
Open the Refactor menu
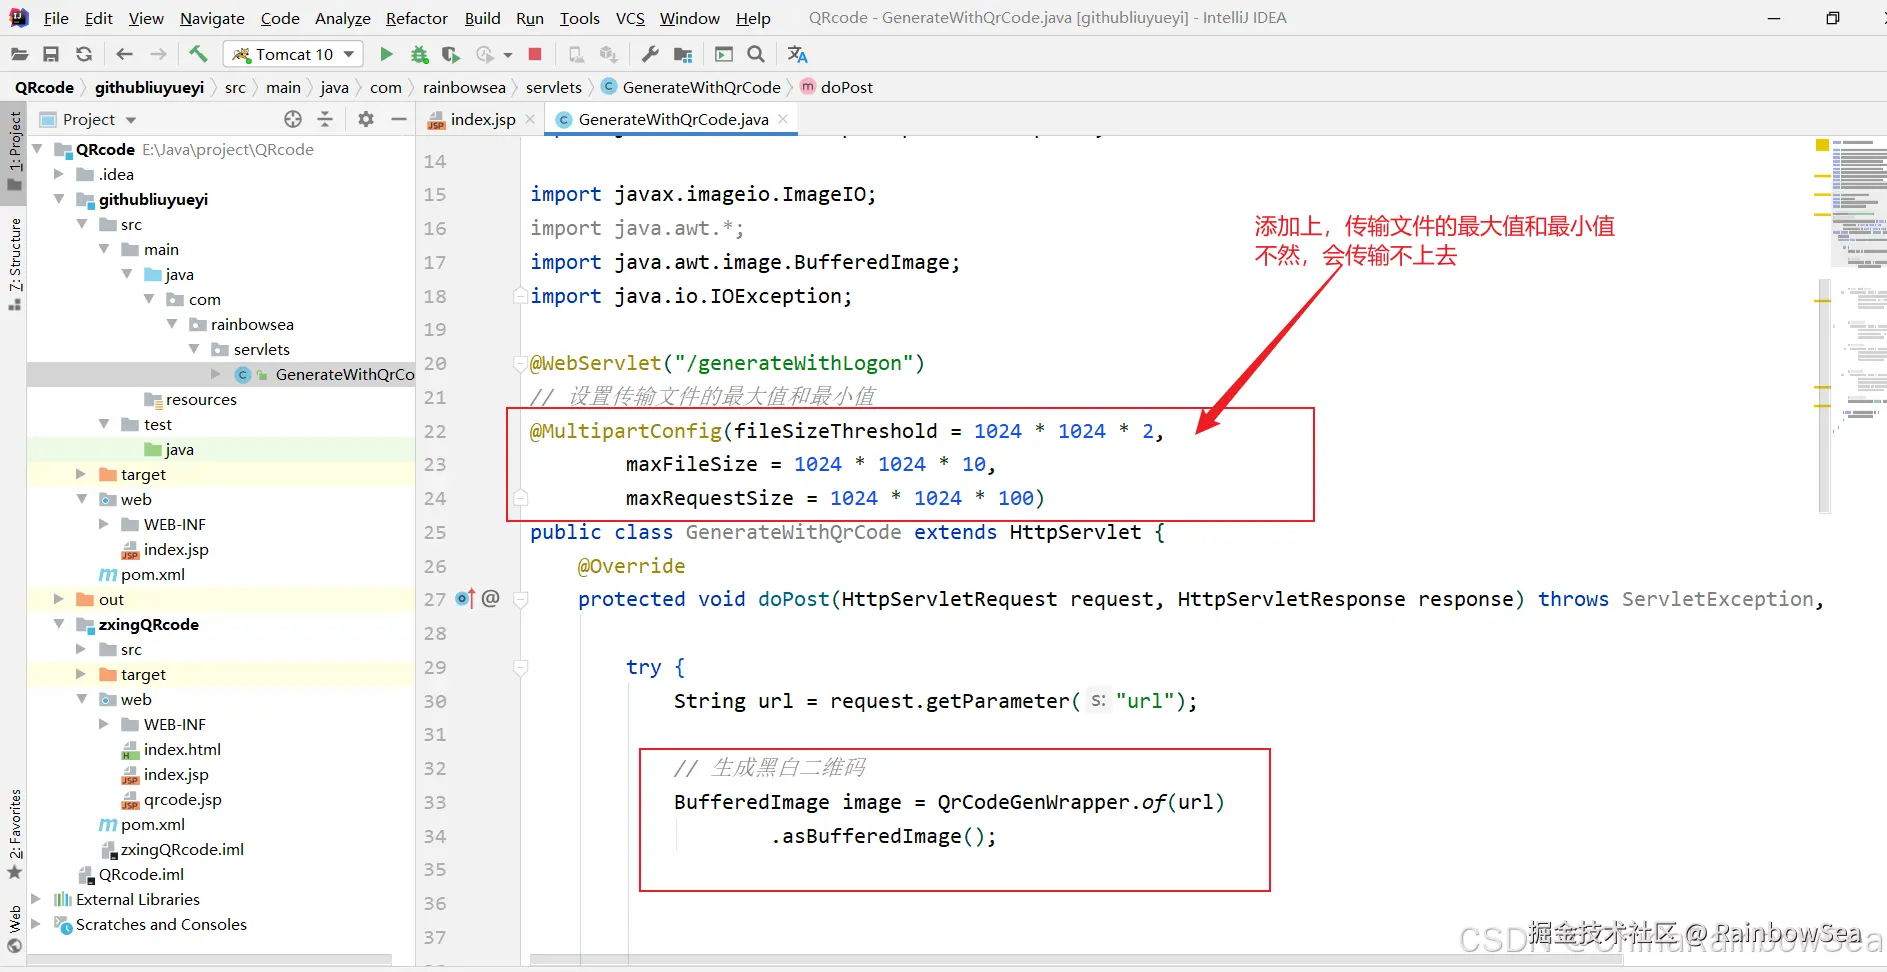(x=416, y=18)
